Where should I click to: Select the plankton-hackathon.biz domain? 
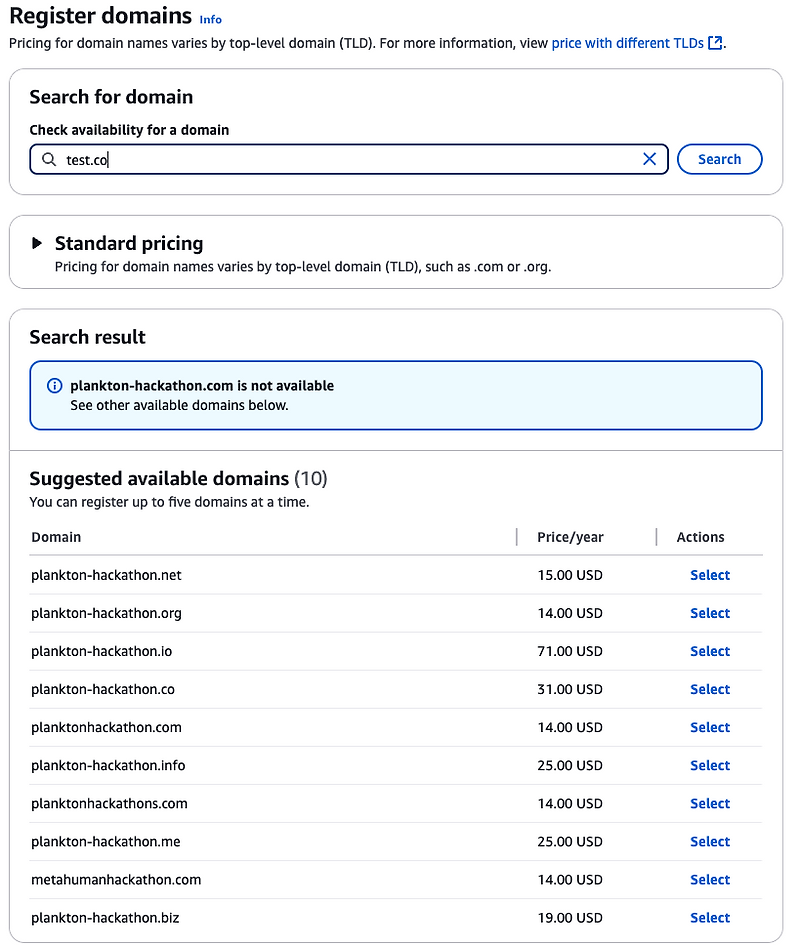[710, 917]
